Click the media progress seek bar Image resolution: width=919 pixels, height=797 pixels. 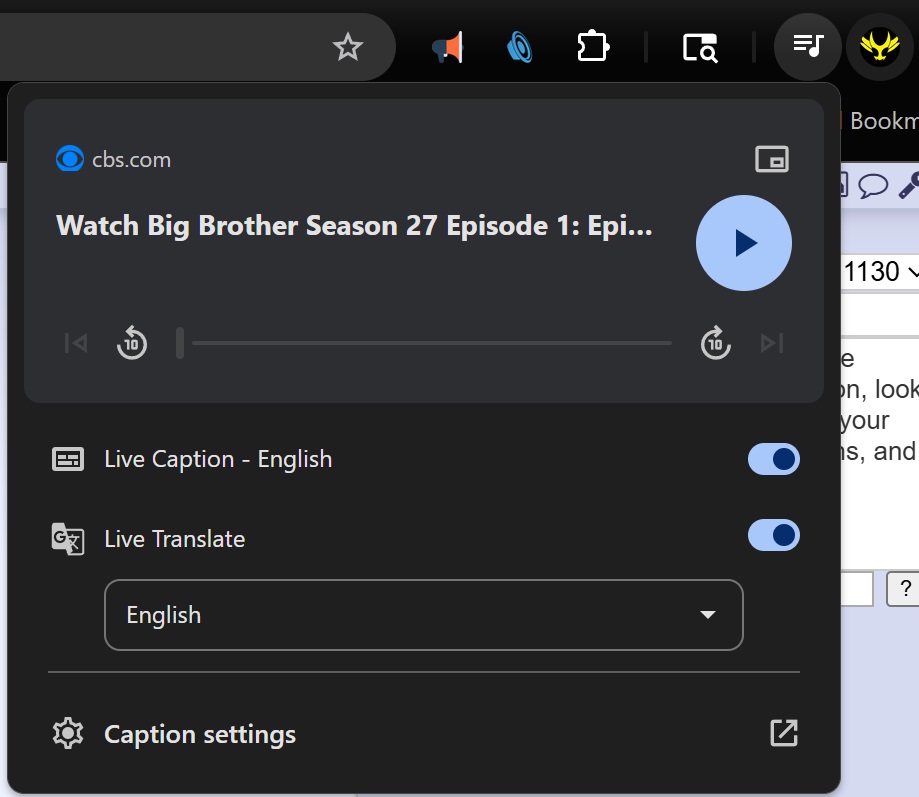424,343
